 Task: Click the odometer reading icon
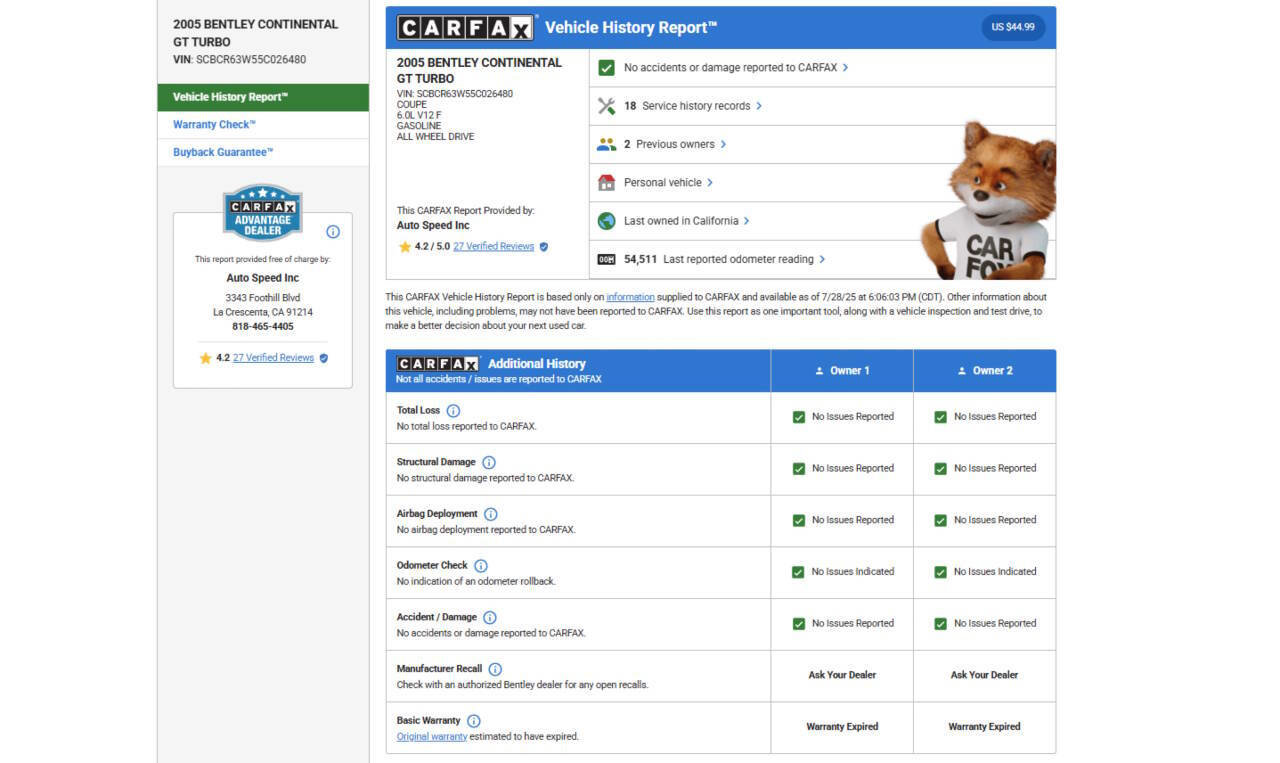[x=606, y=259]
